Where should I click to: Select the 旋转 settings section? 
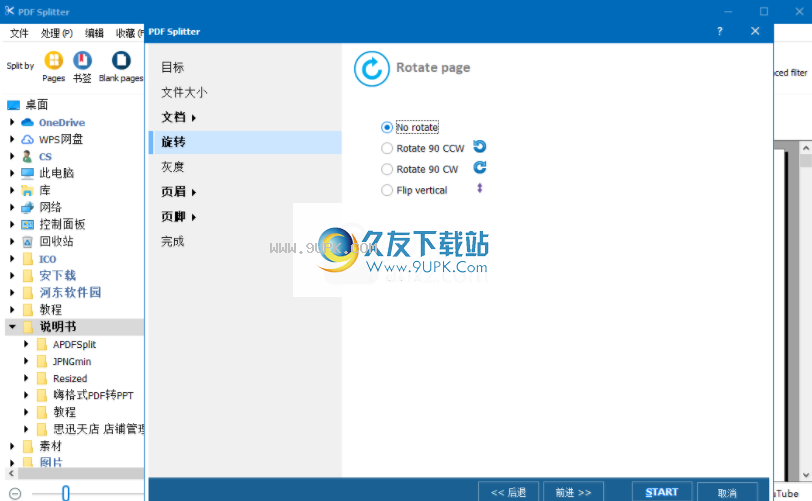[245, 142]
